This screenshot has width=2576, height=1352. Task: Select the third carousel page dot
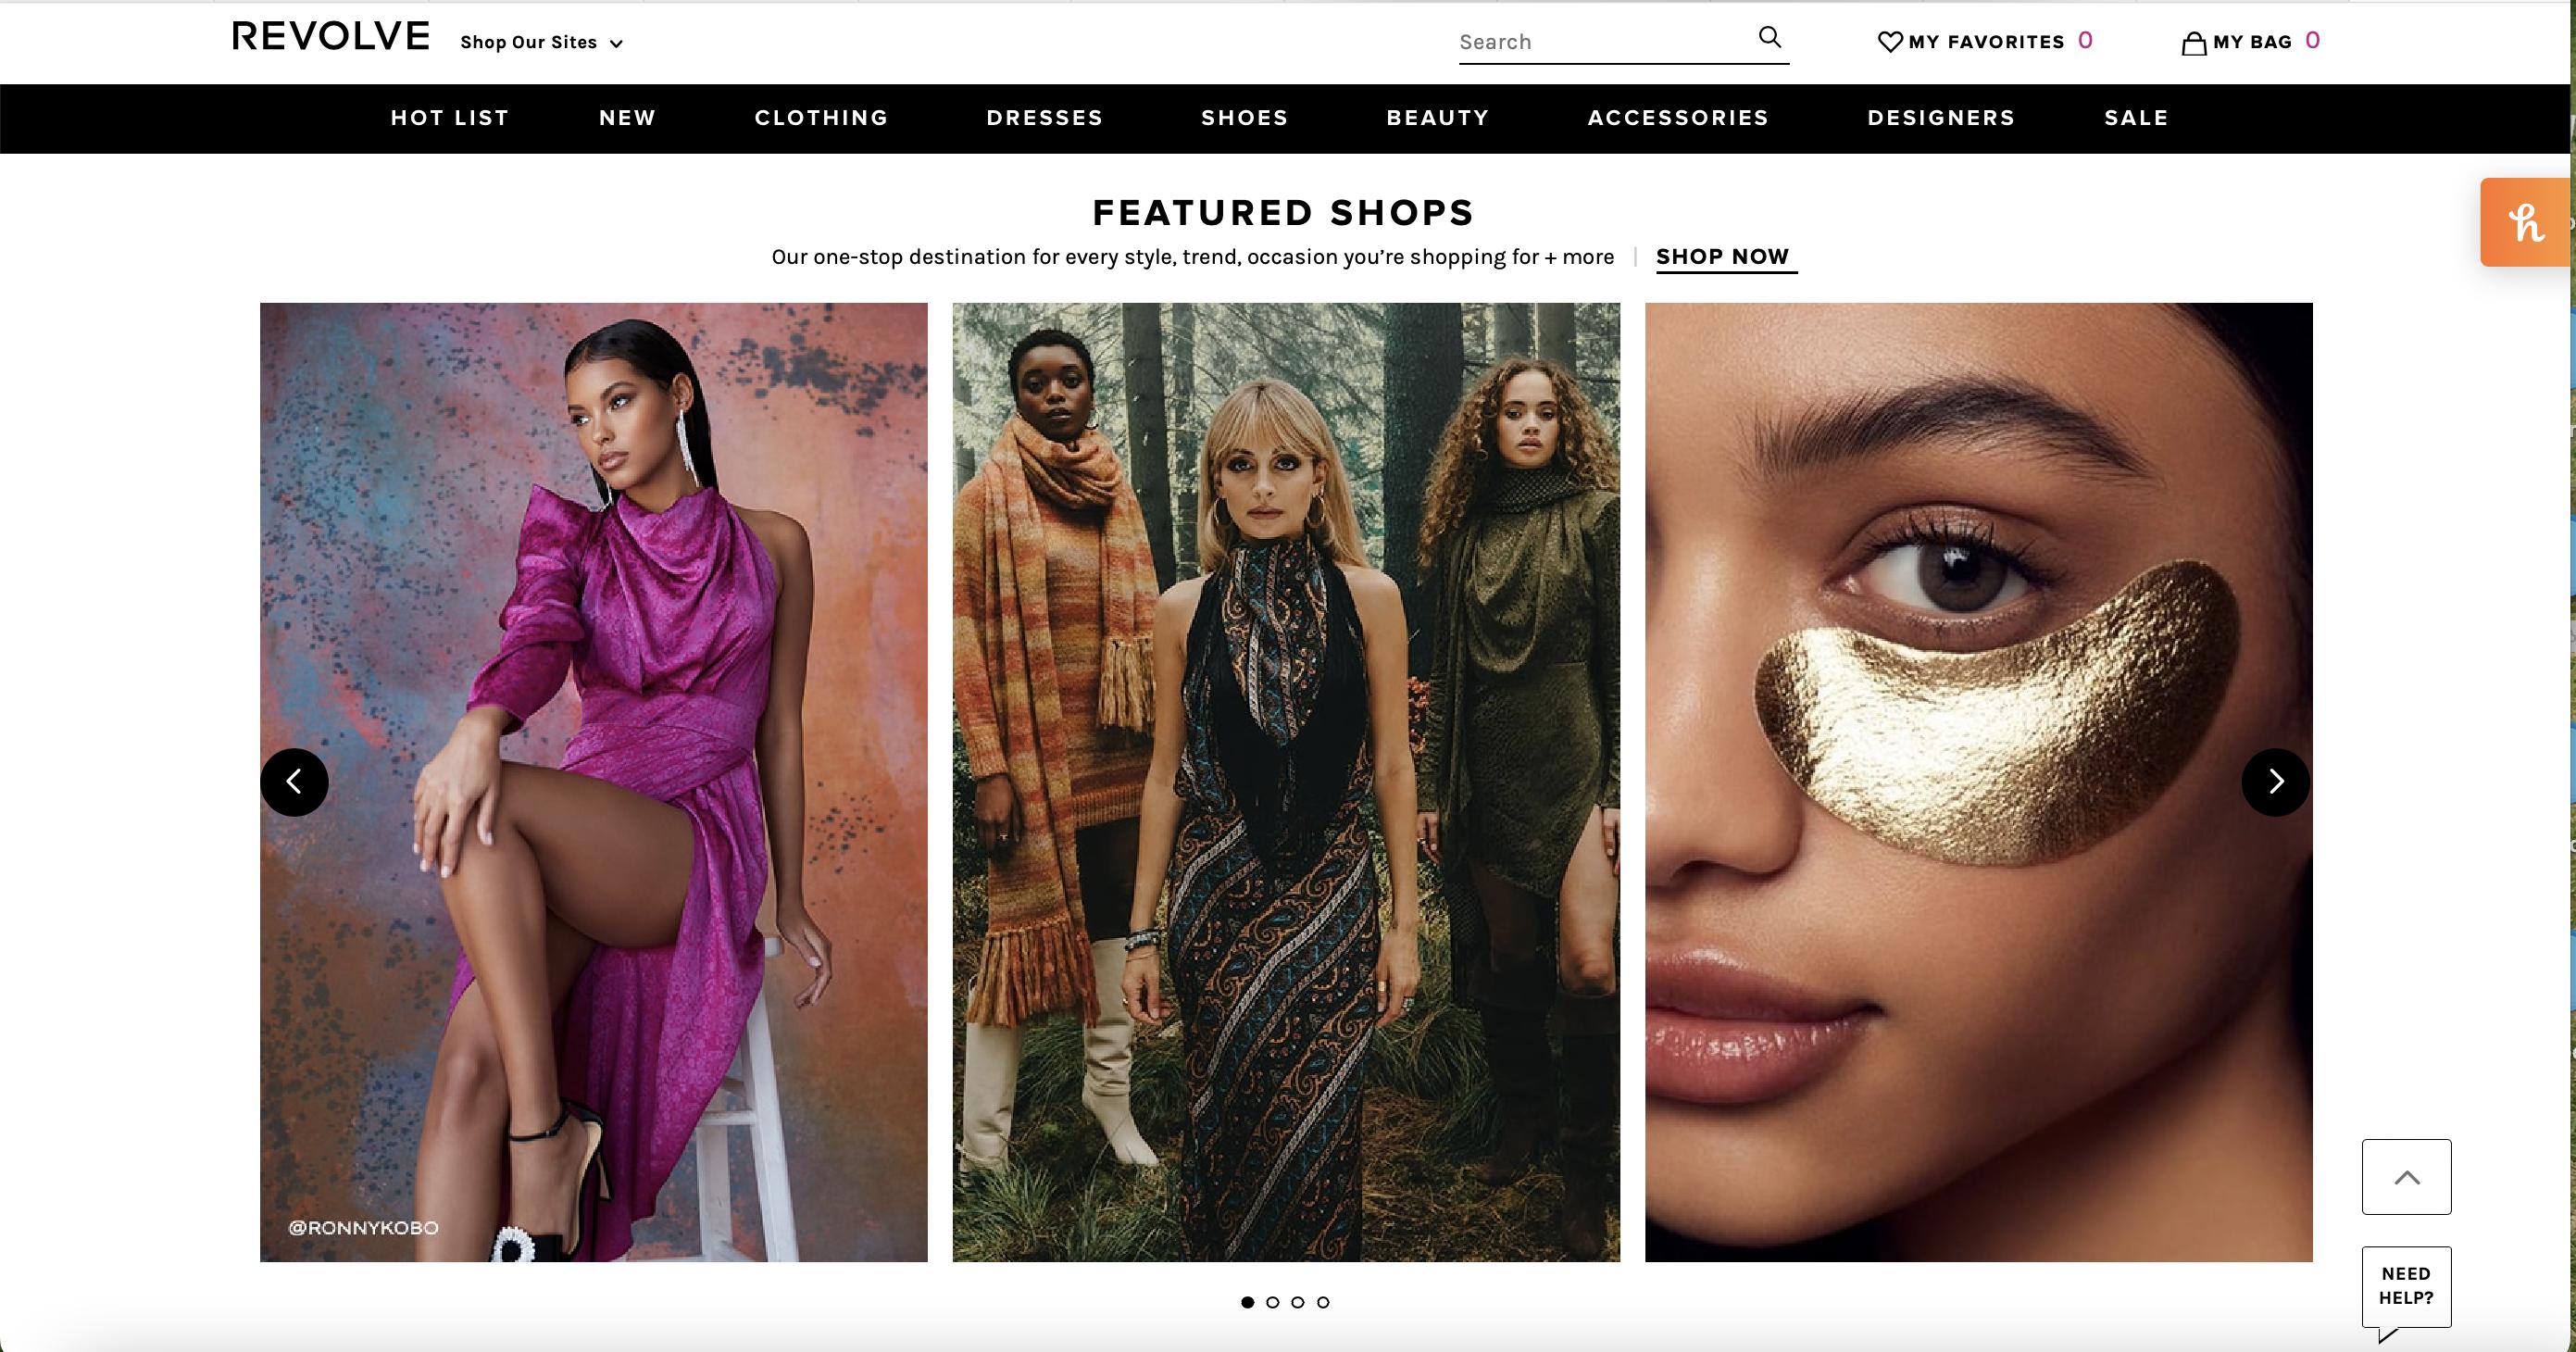click(x=1297, y=1302)
